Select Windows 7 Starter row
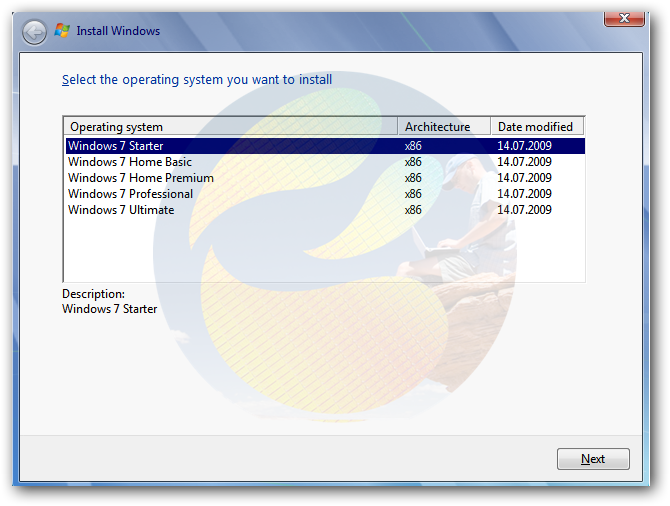Viewport: 670px width, 506px height. tap(325, 146)
